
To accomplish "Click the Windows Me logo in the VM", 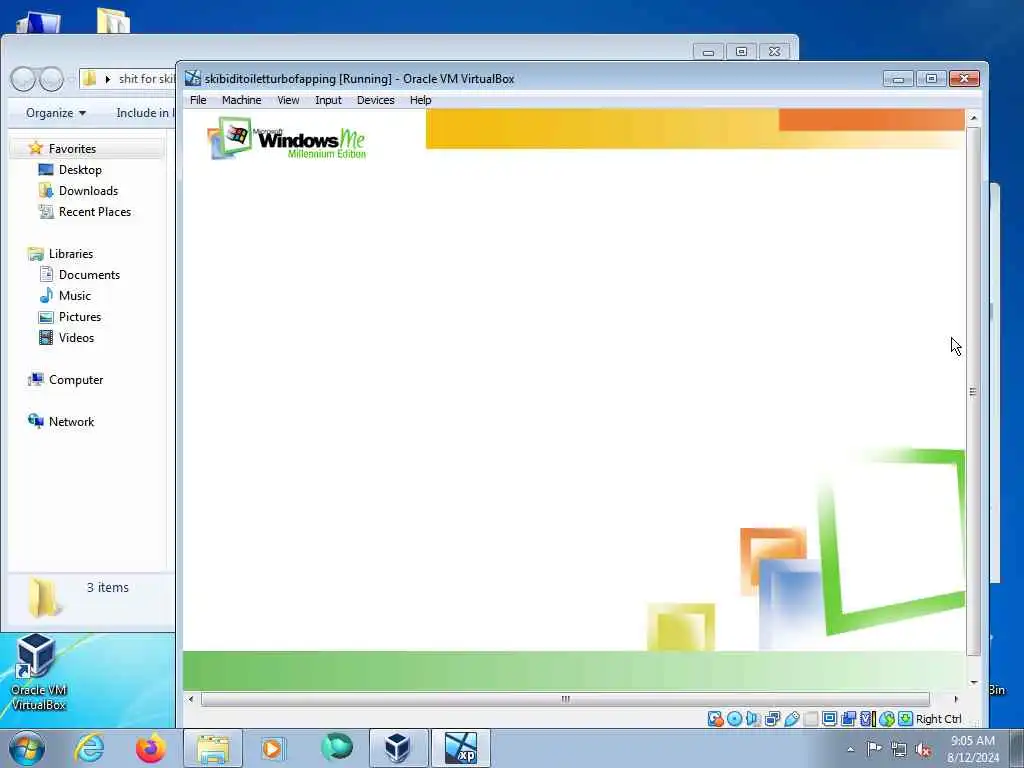I will coord(286,138).
